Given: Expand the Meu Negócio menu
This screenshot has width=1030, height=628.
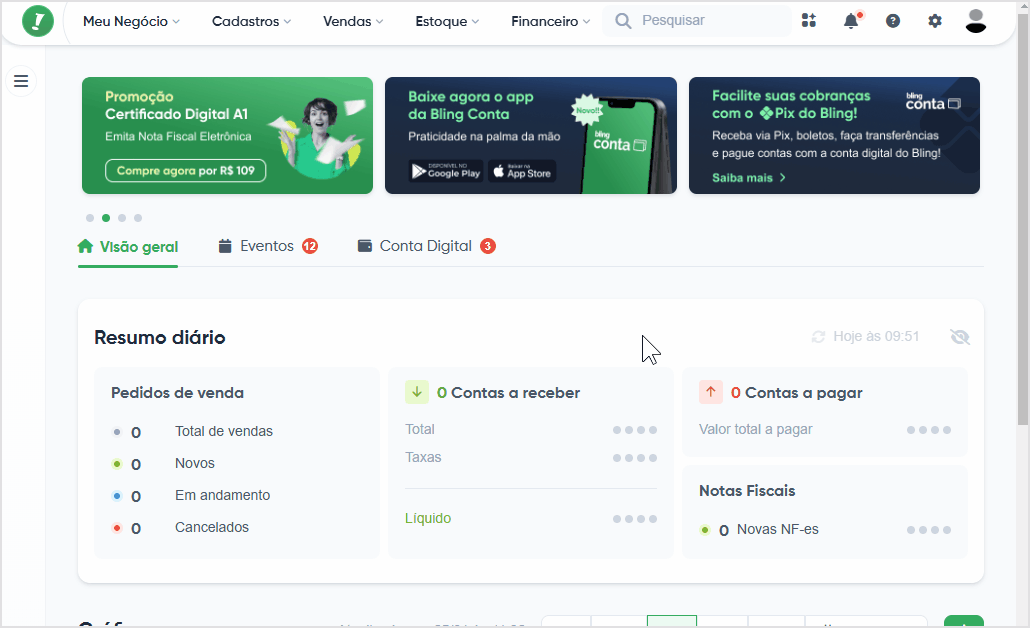Looking at the screenshot, I should (x=131, y=21).
